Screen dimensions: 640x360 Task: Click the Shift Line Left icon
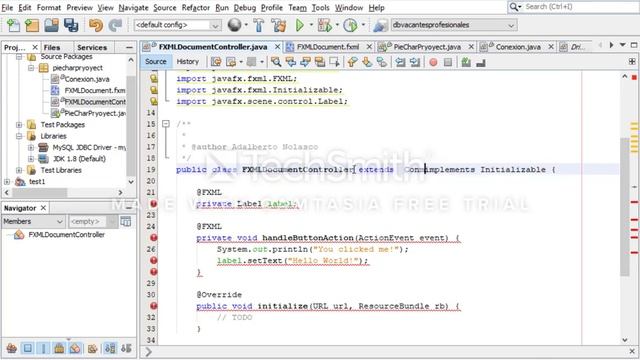(400, 62)
